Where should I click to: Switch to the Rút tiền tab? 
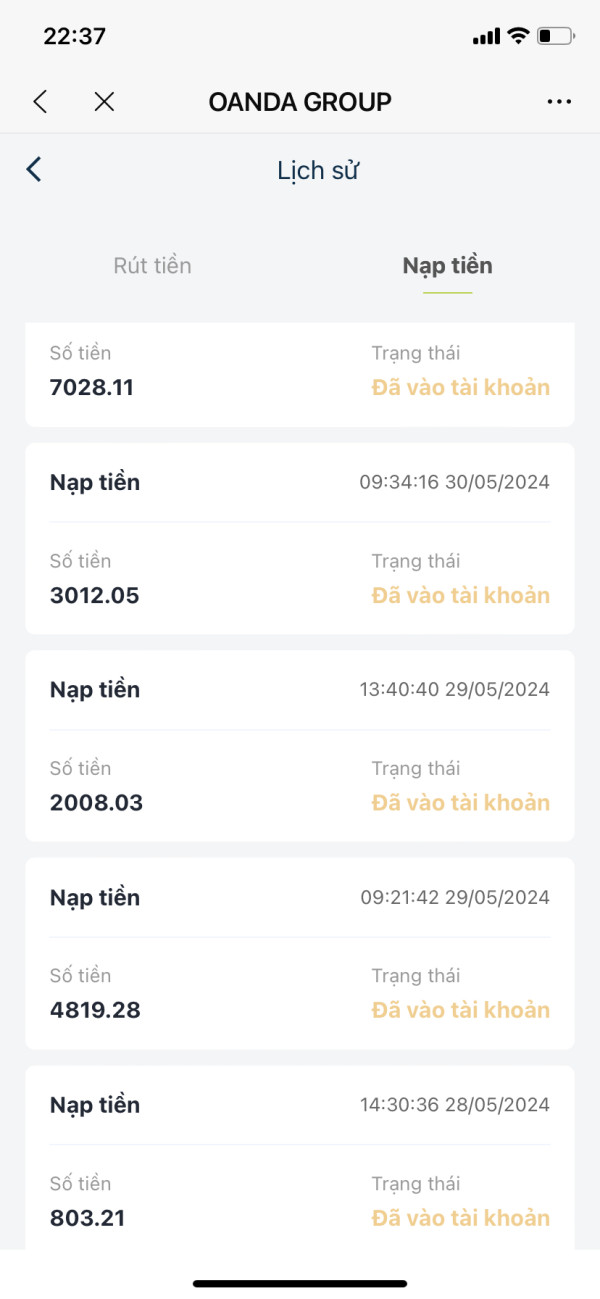click(152, 266)
